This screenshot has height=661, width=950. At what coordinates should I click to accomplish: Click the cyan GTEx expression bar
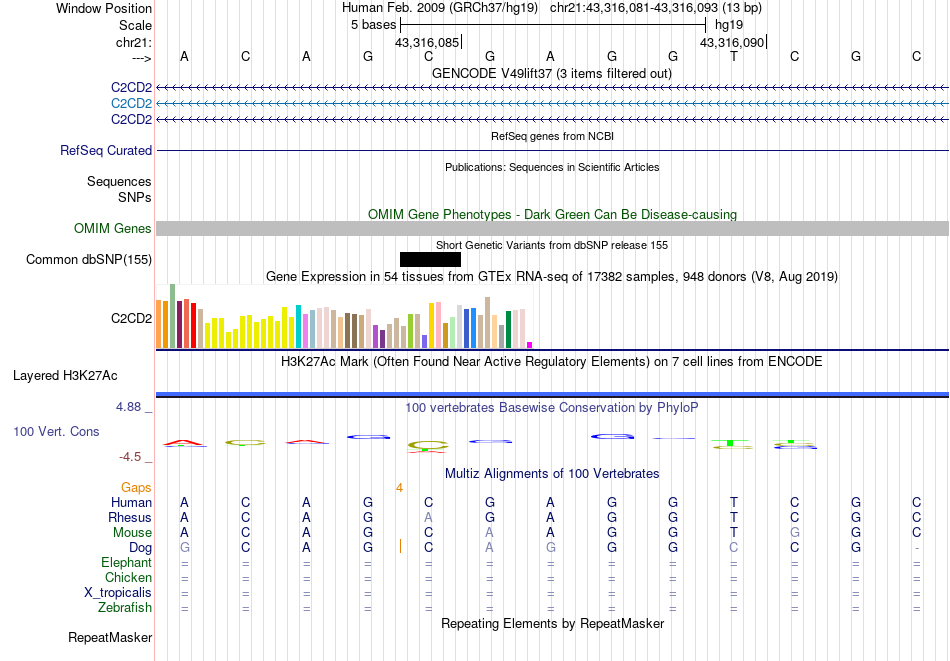[299, 327]
